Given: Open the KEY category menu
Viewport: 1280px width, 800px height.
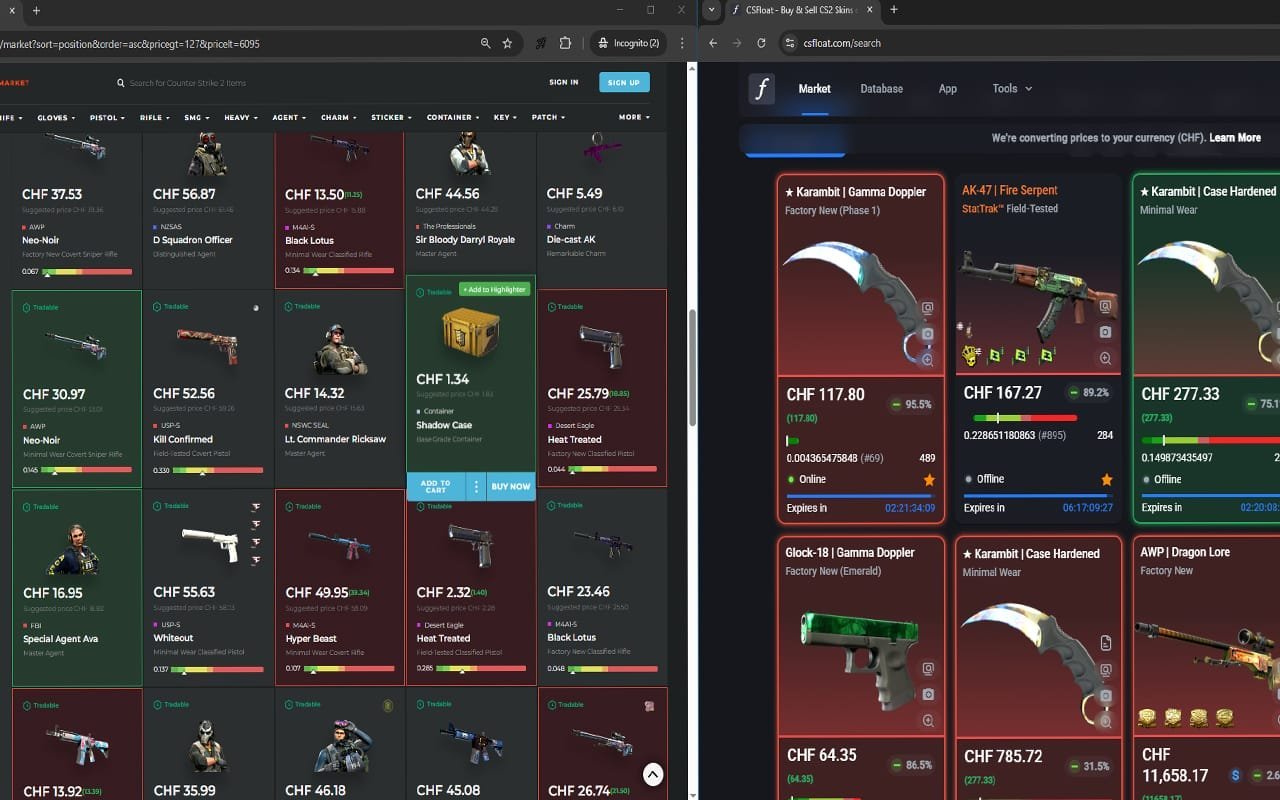Looking at the screenshot, I should 505,118.
